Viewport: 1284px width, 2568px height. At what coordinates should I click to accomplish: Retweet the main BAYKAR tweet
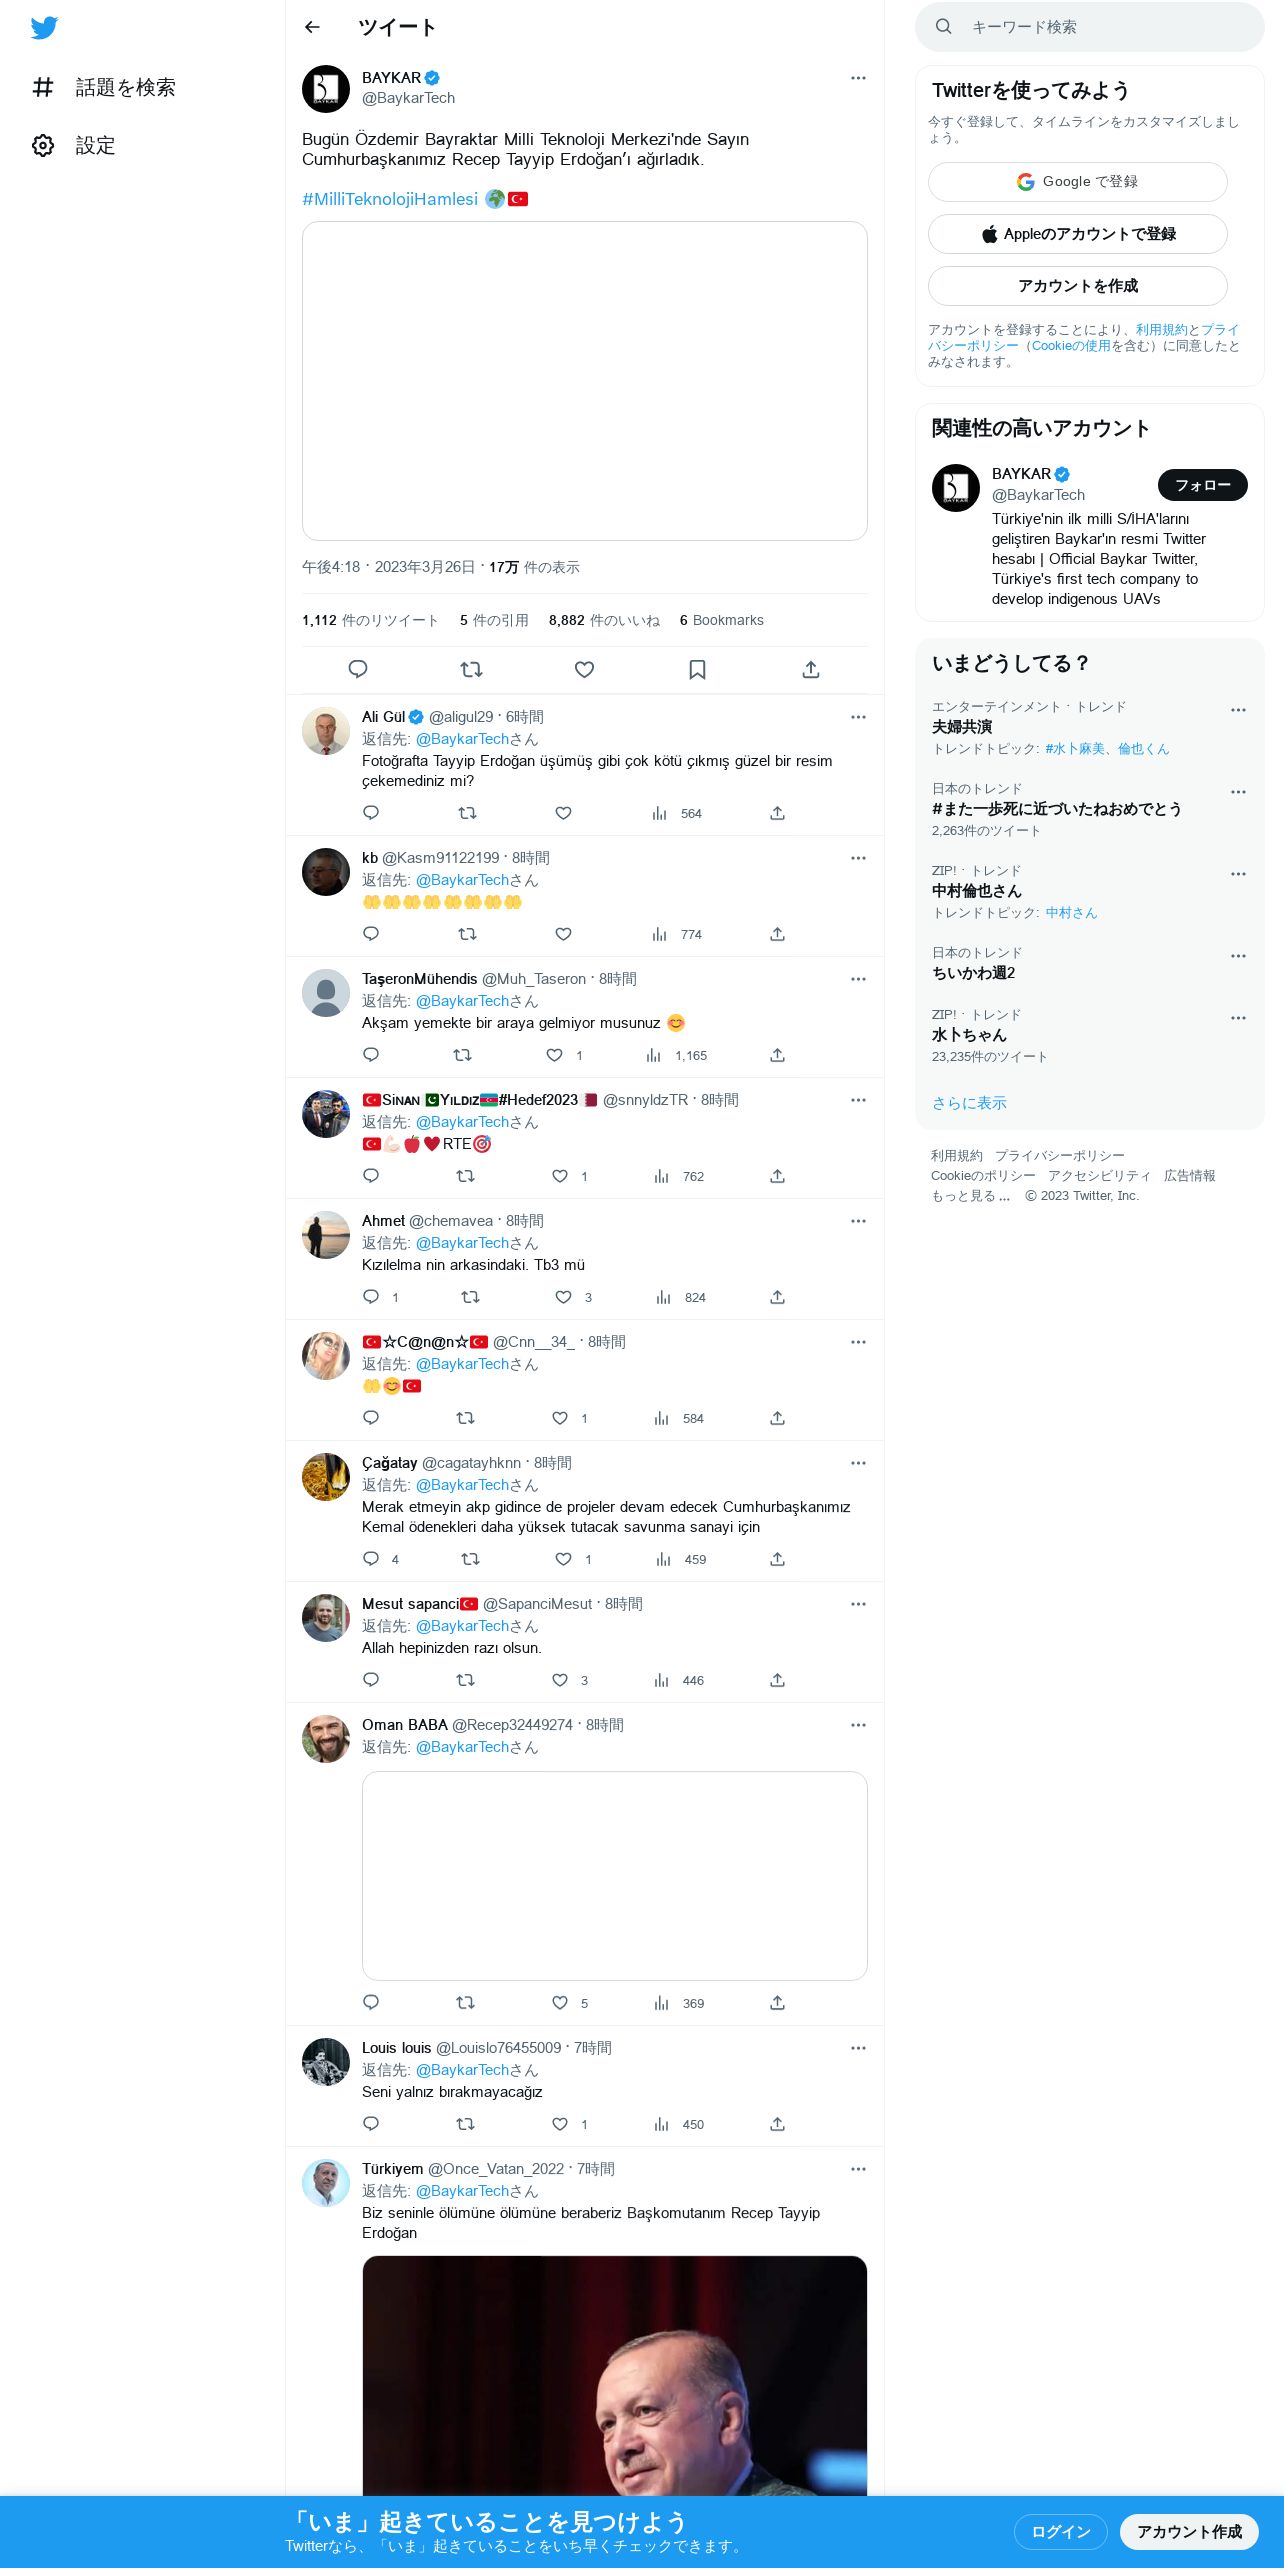[x=471, y=669]
